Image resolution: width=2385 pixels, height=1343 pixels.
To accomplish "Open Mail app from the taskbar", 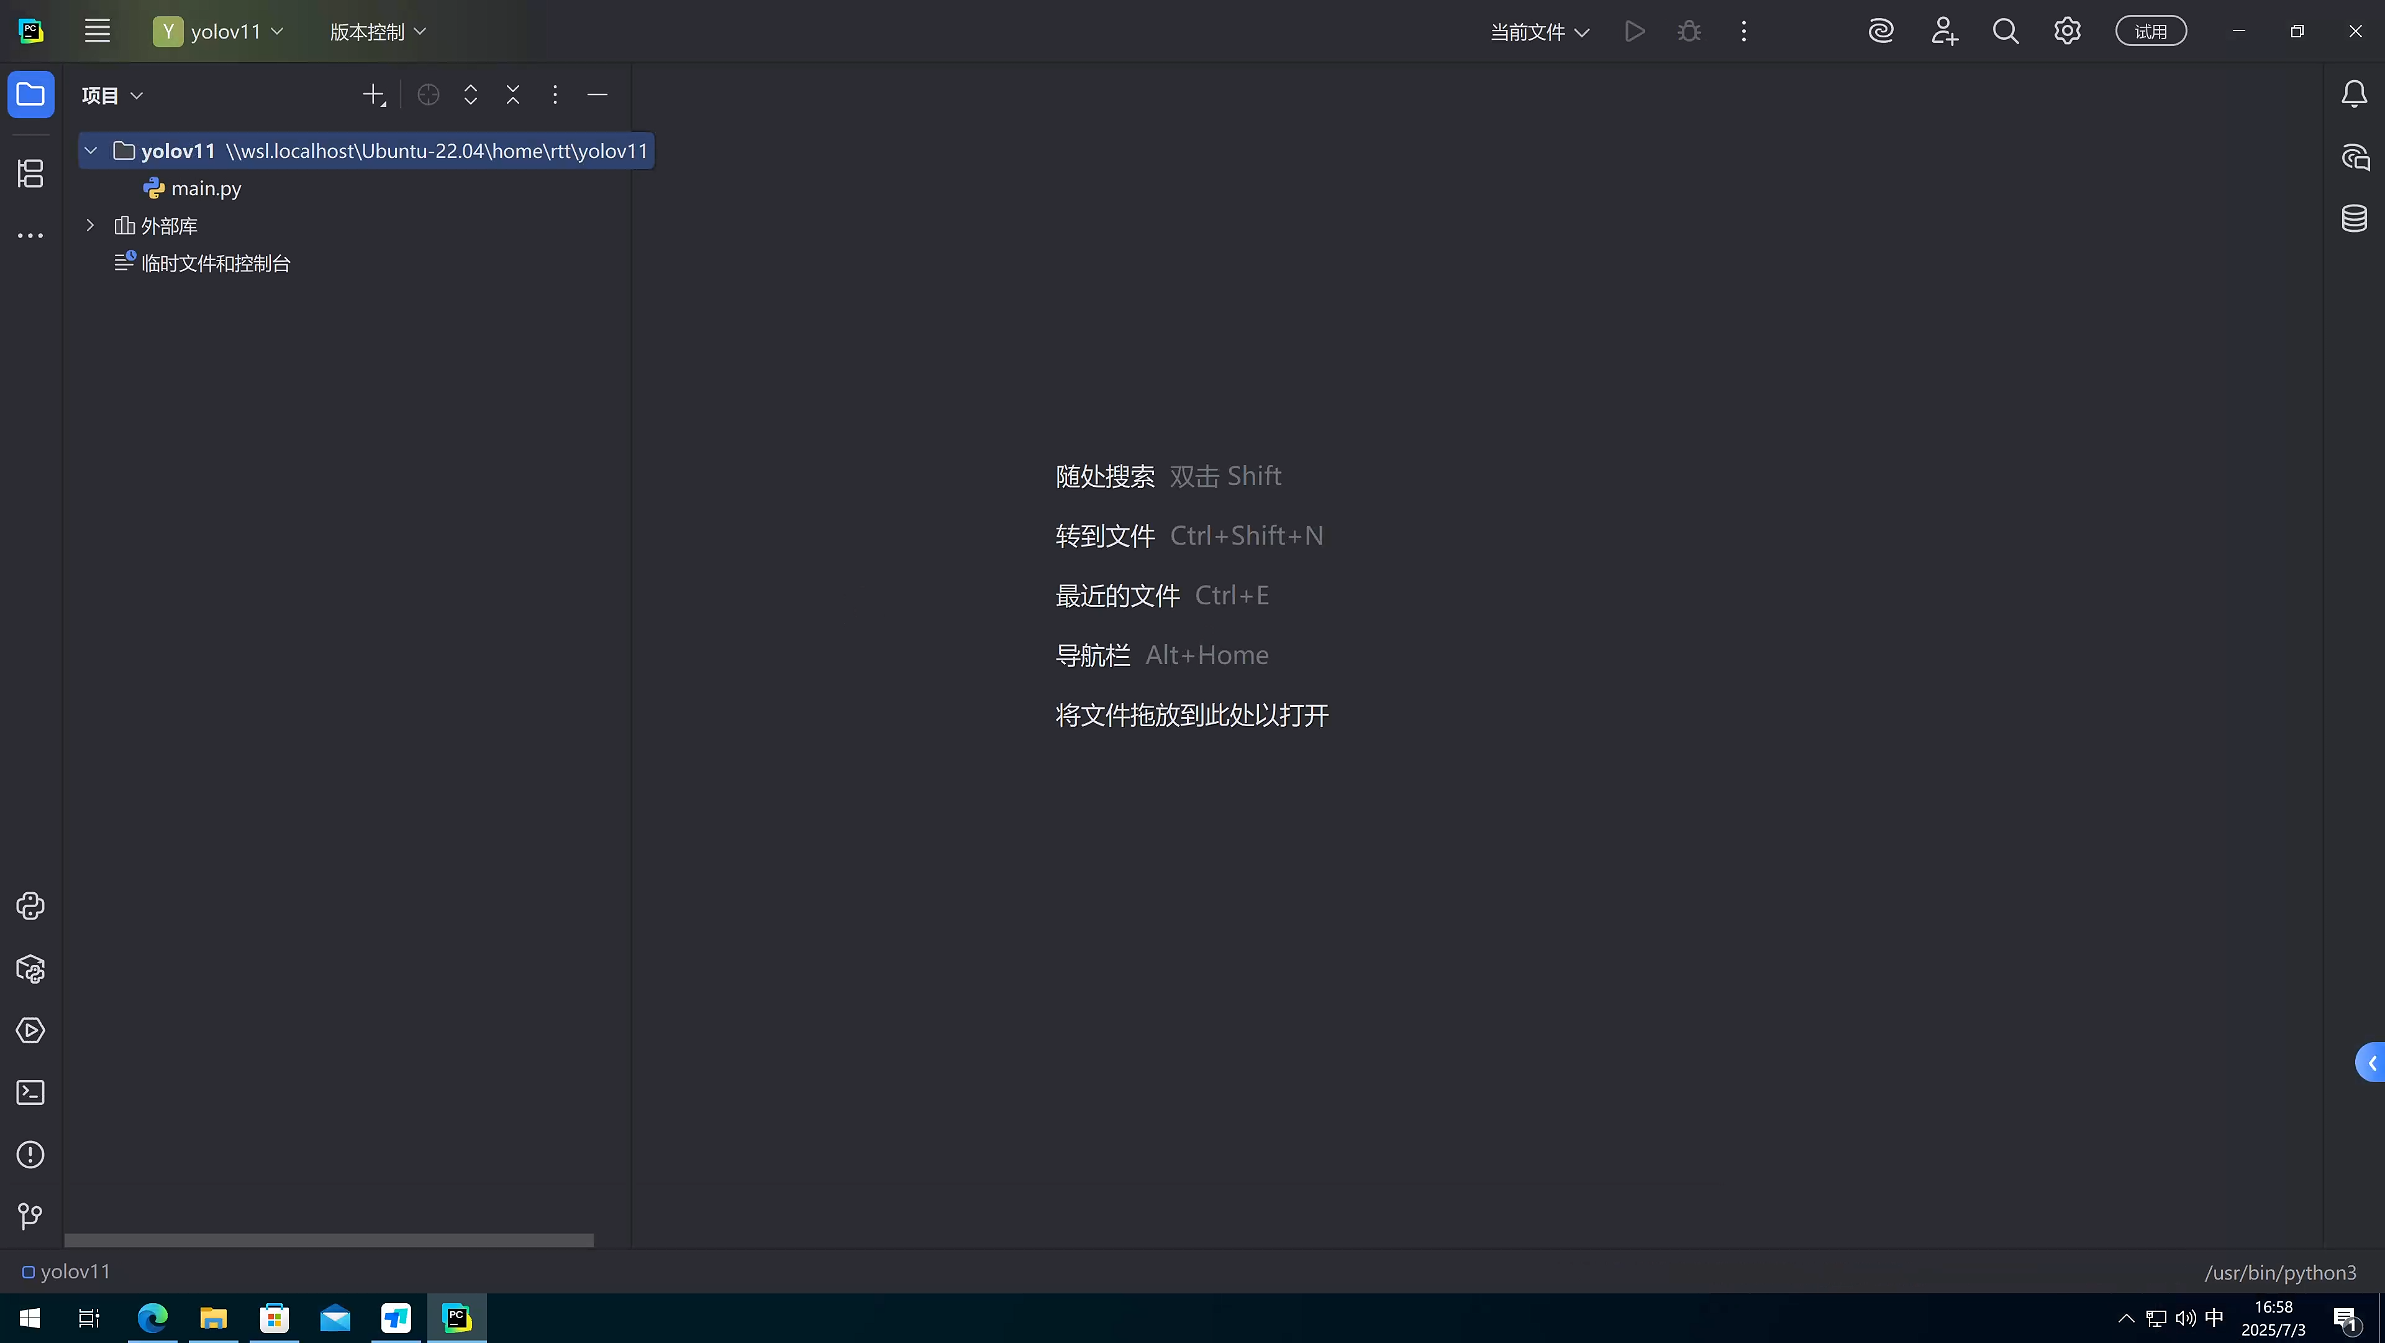I will pyautogui.click(x=335, y=1318).
